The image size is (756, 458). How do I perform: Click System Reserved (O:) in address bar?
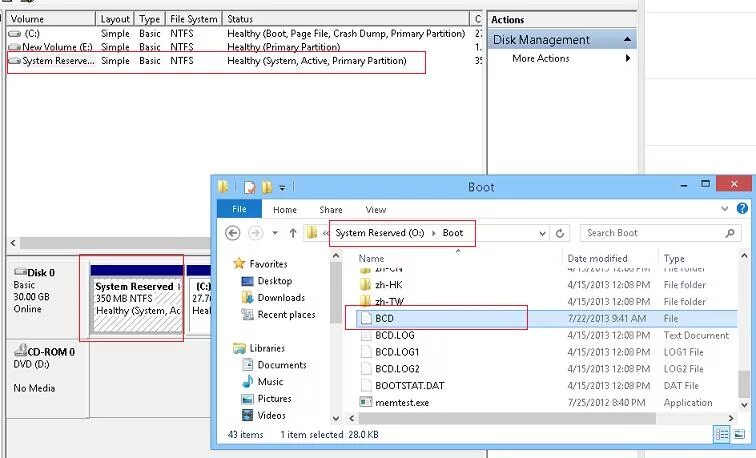(380, 233)
